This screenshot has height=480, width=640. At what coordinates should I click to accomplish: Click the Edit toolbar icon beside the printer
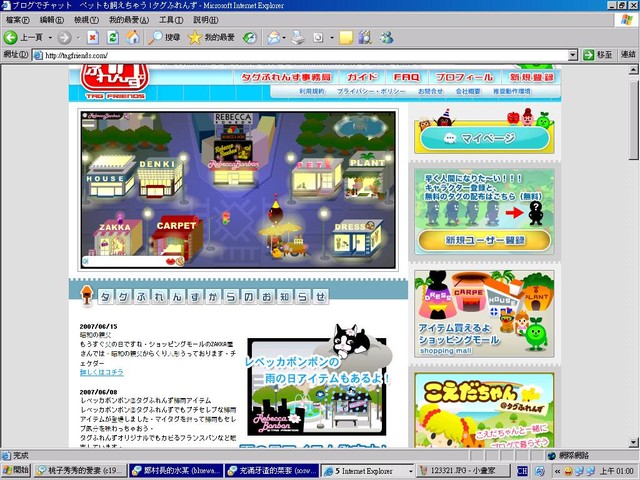click(x=318, y=38)
